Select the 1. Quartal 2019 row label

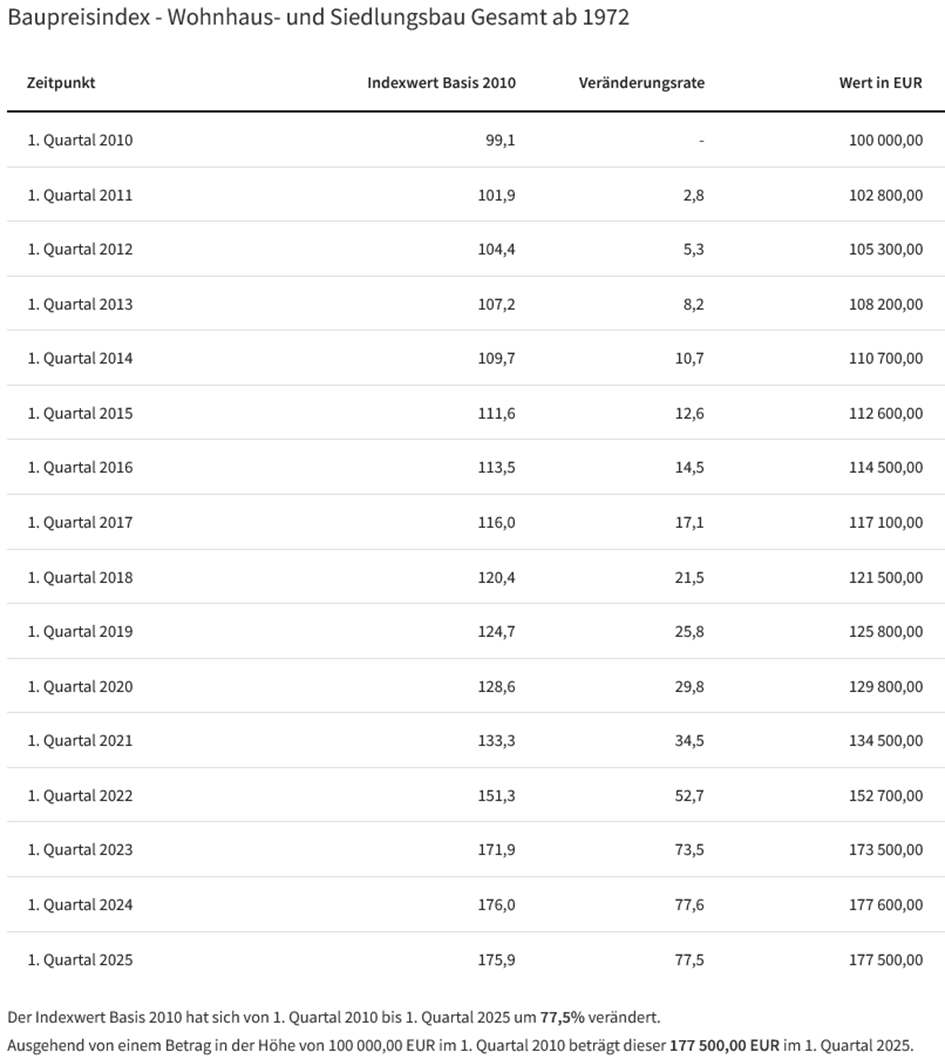point(80,631)
